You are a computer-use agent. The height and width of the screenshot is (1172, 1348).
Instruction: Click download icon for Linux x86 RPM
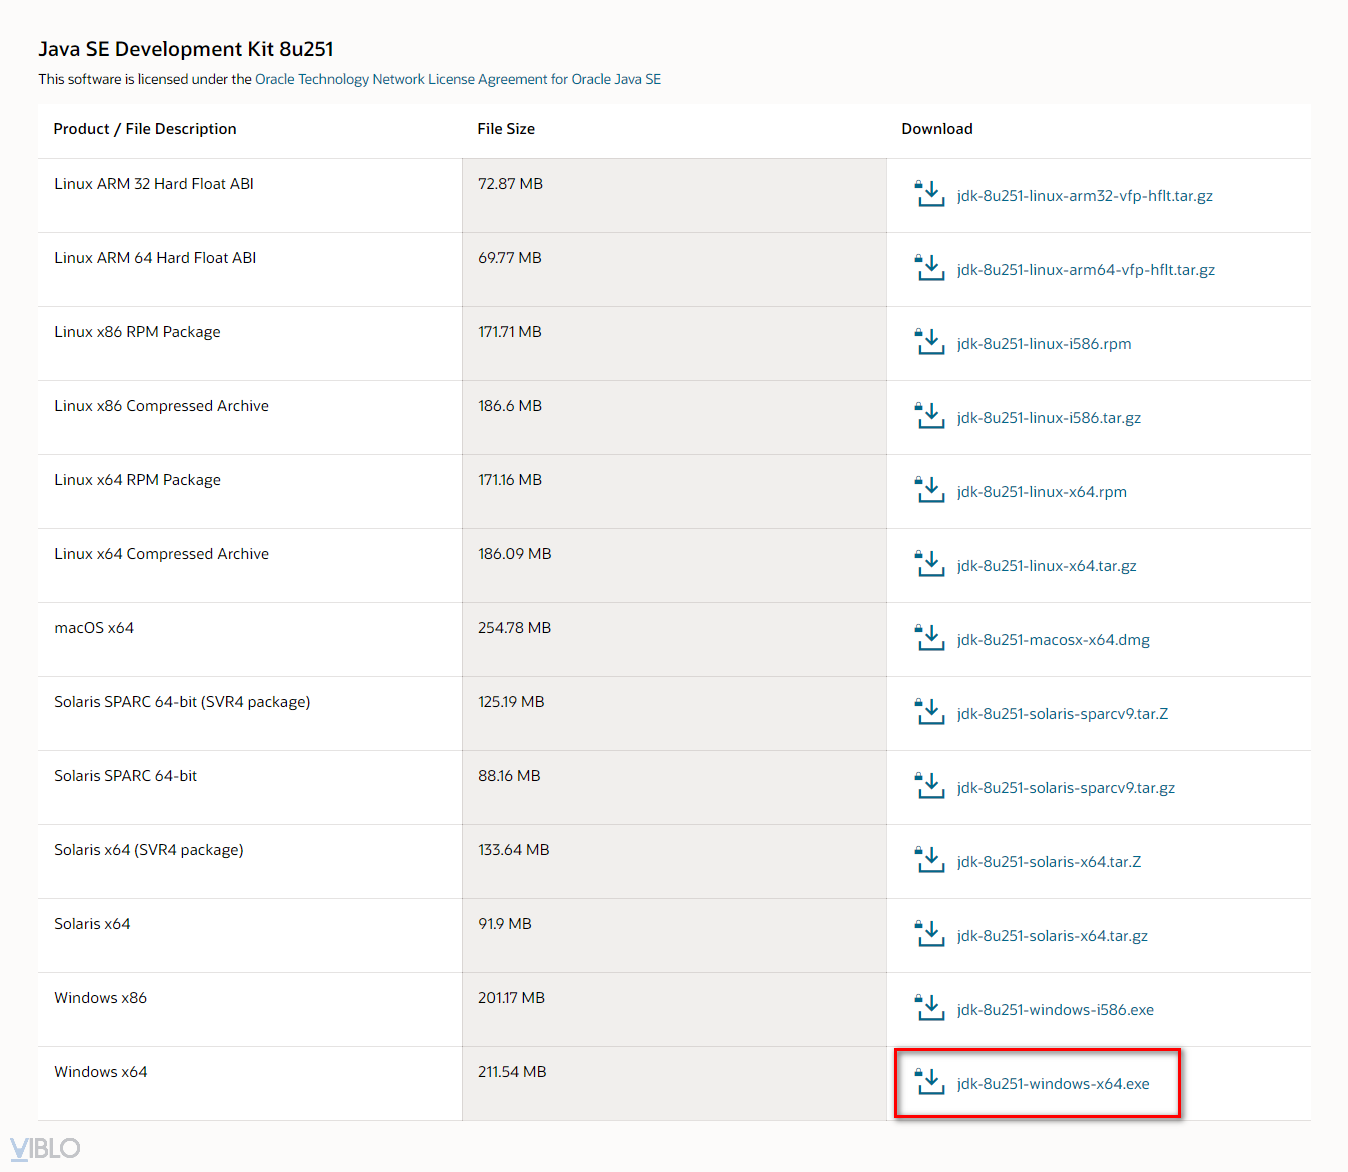click(930, 342)
